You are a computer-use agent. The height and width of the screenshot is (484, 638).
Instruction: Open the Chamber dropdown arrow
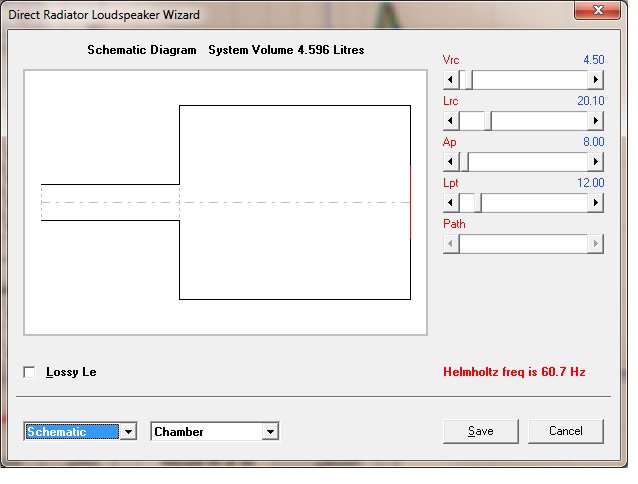point(270,432)
